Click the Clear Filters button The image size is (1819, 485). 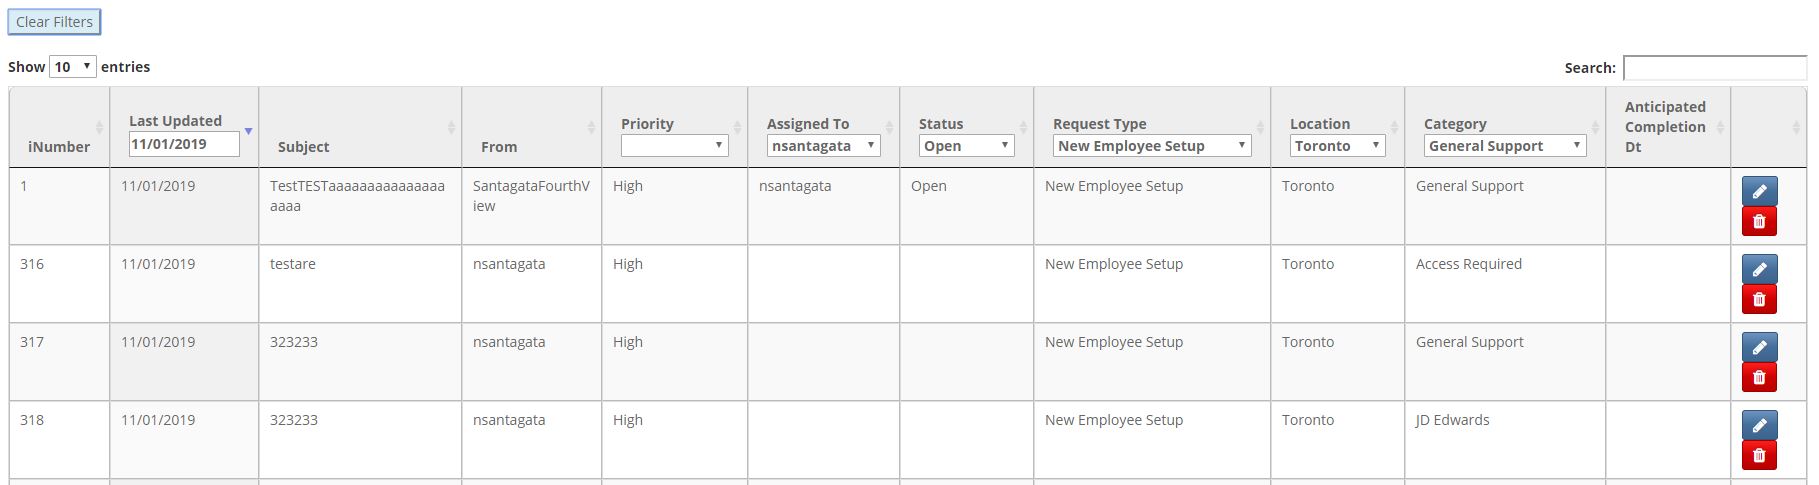pyautogui.click(x=54, y=22)
